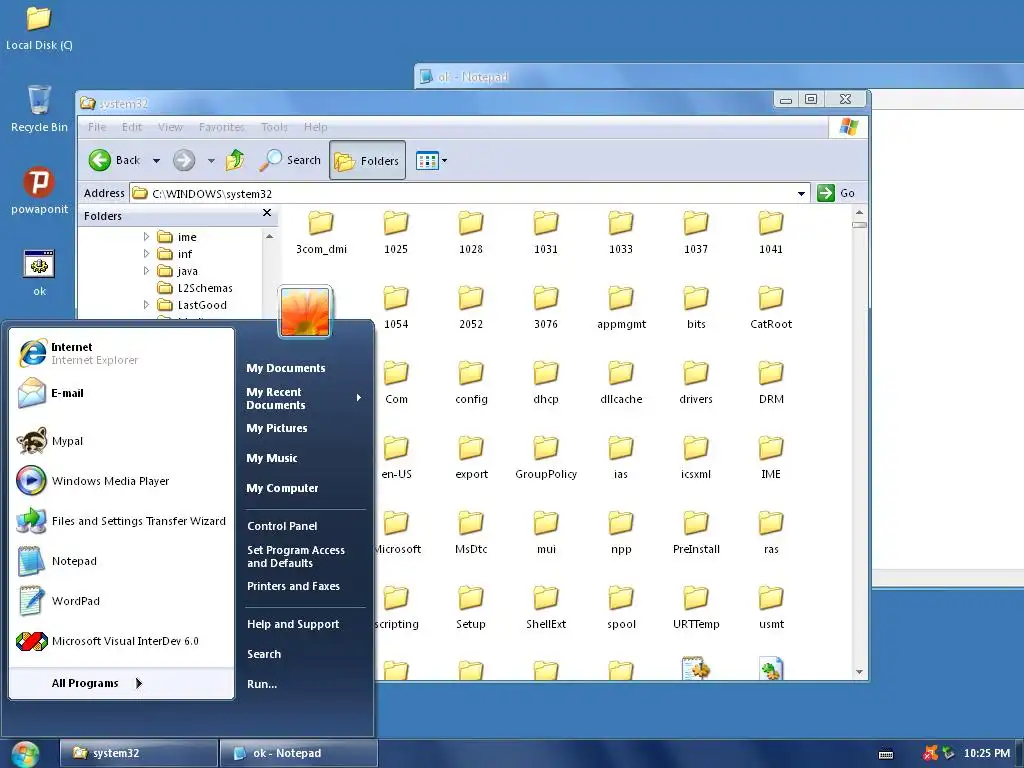Expand the ime folder in tree

146,236
